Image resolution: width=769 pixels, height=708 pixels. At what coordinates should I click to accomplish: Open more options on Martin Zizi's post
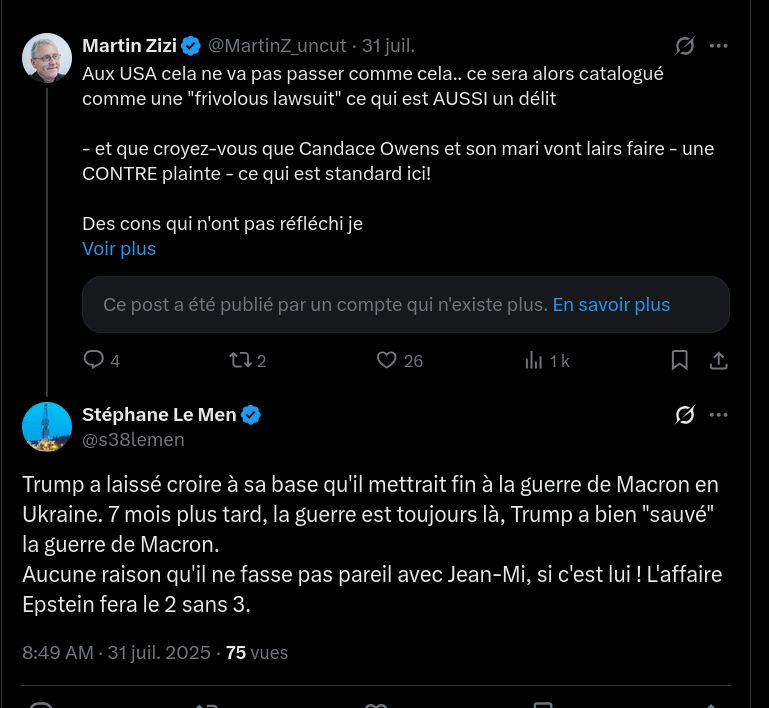click(718, 46)
